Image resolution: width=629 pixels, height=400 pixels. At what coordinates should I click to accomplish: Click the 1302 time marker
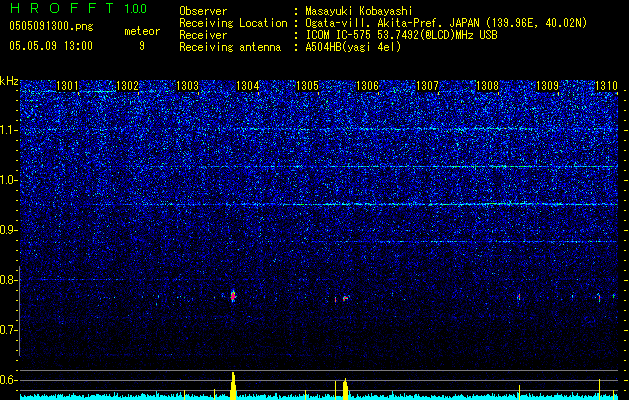[127, 85]
